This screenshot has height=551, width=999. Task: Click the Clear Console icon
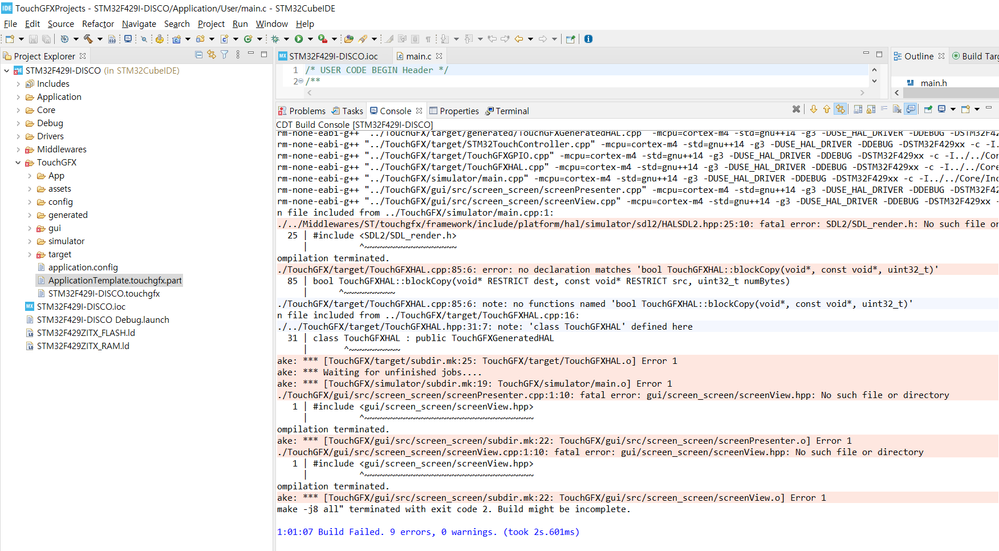[x=897, y=110]
